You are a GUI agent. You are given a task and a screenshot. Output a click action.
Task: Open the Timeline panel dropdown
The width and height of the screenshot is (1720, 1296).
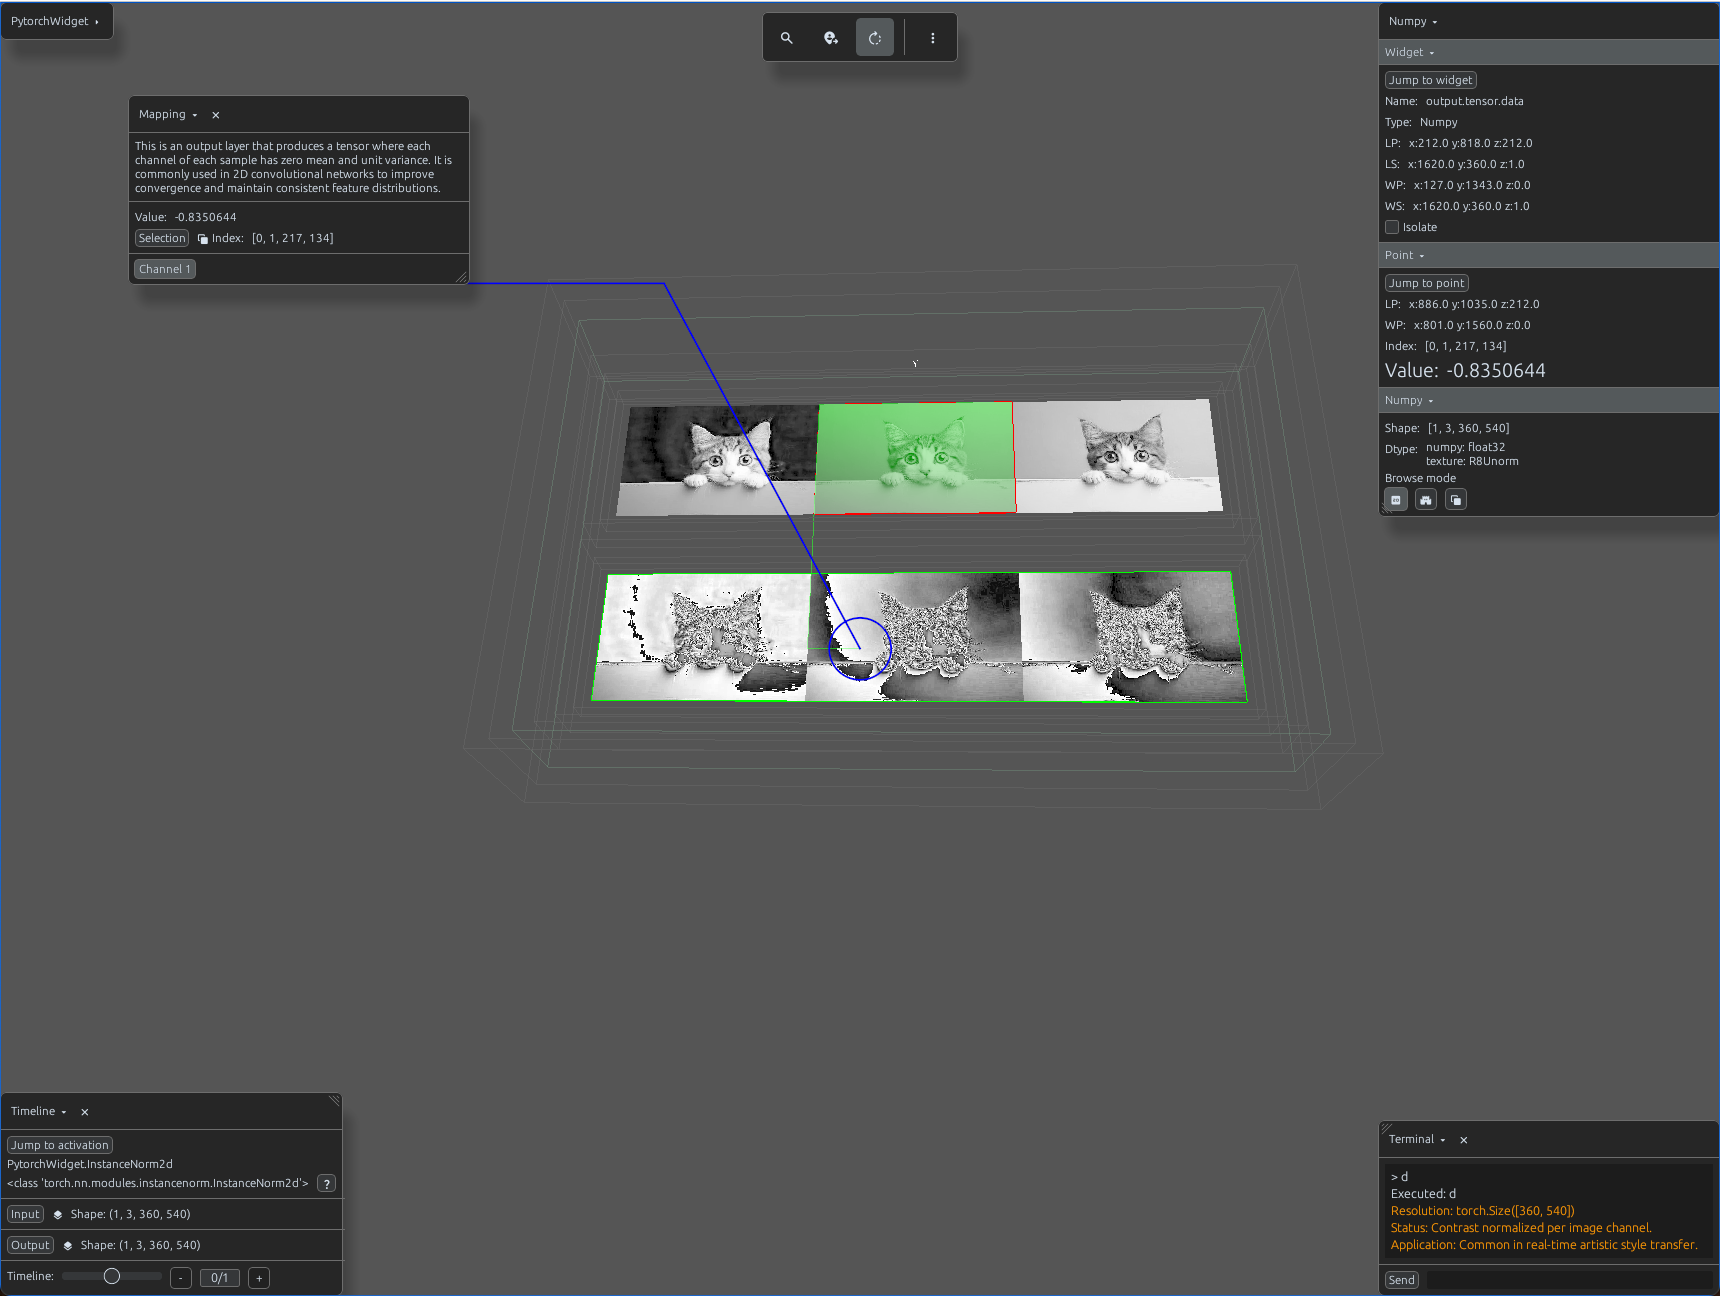coord(39,1112)
